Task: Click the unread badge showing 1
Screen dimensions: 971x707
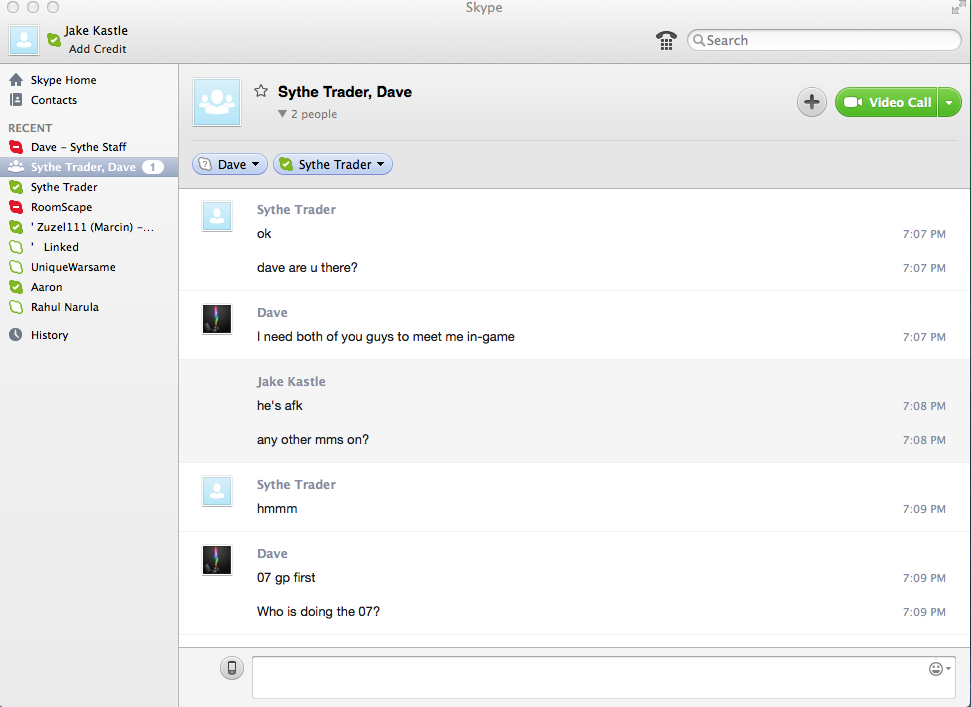Action: pyautogui.click(x=152, y=167)
